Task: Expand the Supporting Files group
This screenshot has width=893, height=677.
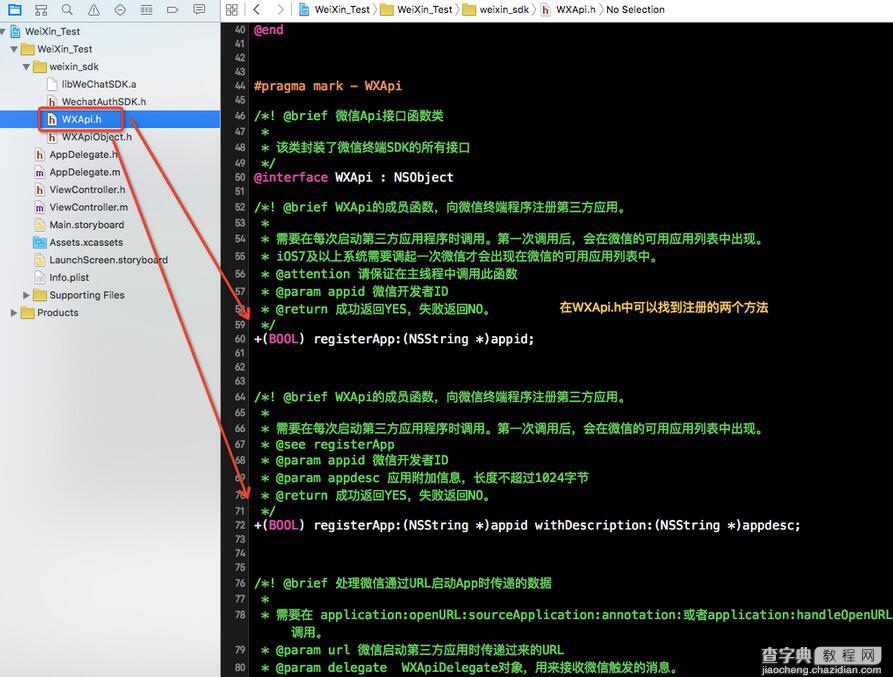Action: pyautogui.click(x=26, y=295)
